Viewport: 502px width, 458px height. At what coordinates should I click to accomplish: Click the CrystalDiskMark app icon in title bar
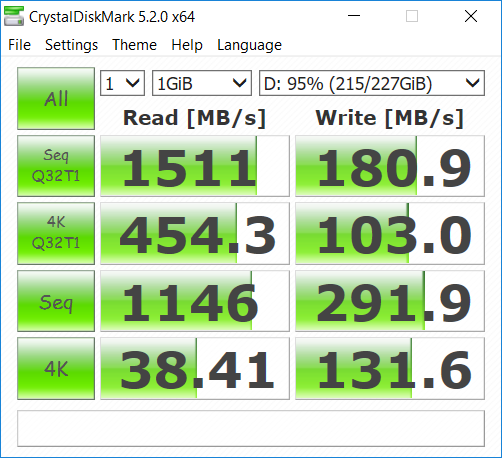pyautogui.click(x=14, y=16)
